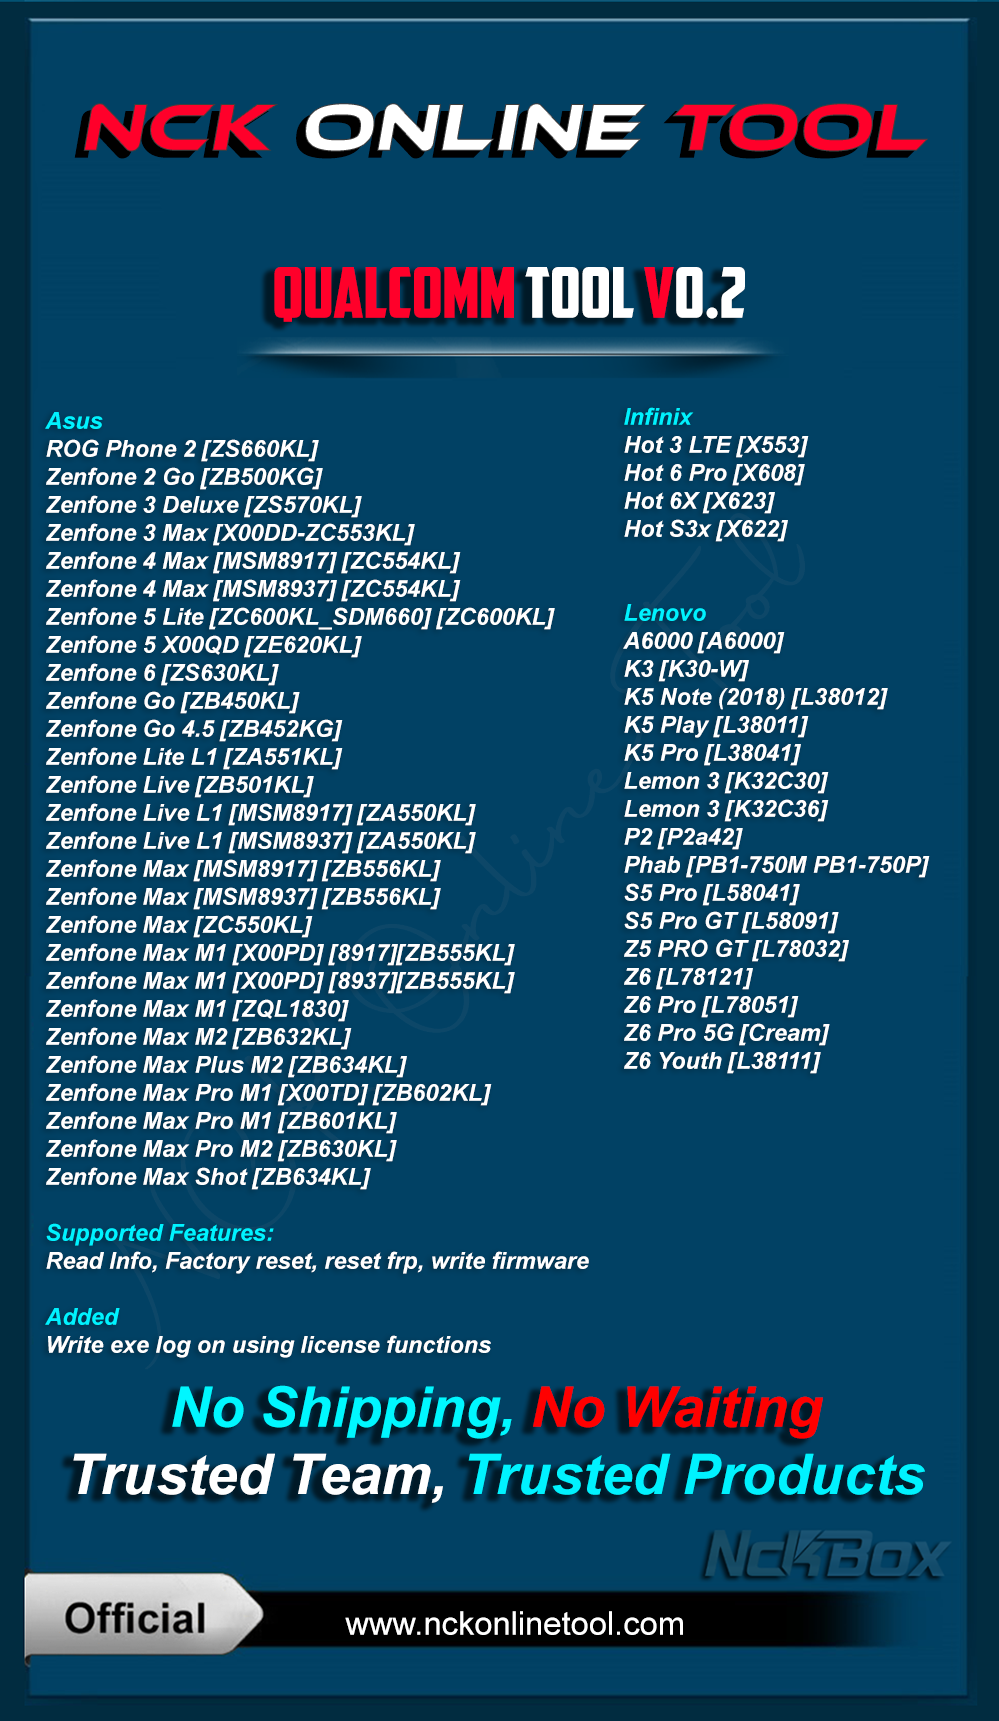Click K5 Note (2018) [L38012] entry
Viewport: 999px width, 1721px height.
click(x=756, y=697)
